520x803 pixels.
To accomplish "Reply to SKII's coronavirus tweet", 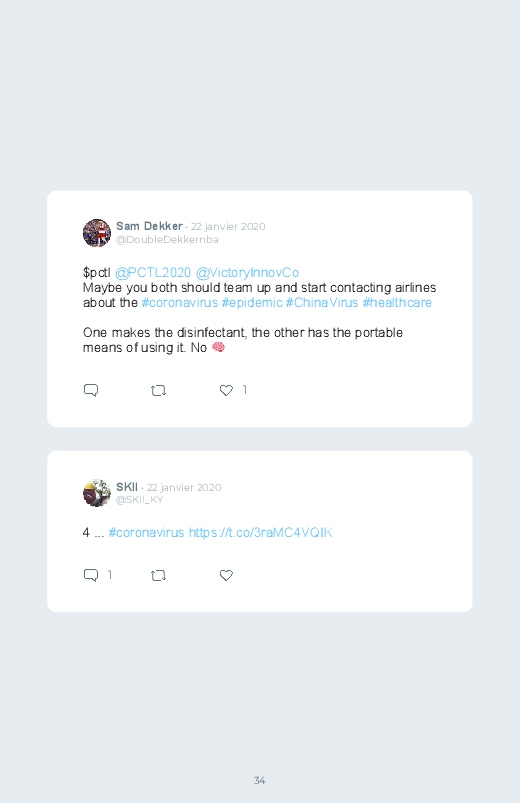I will (x=91, y=575).
